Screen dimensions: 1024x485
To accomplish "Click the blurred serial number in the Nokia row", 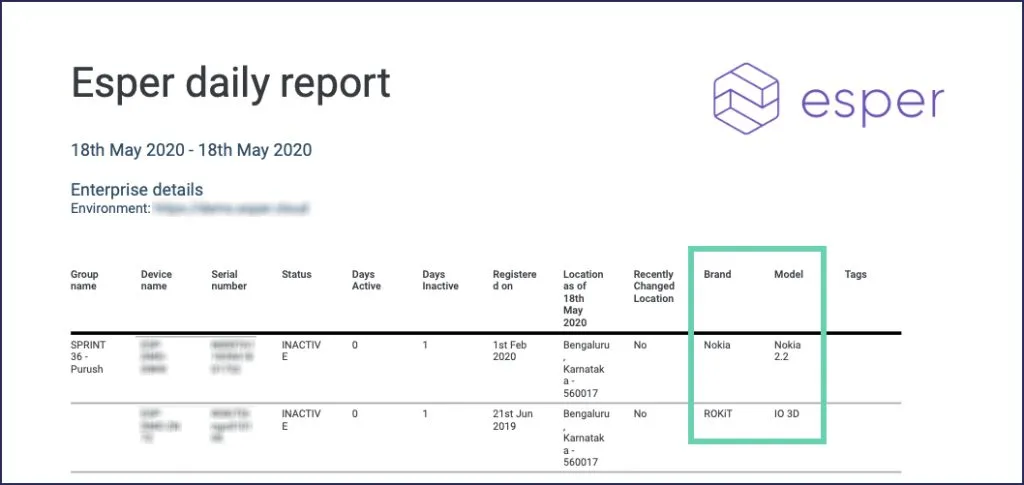I will click(232, 356).
